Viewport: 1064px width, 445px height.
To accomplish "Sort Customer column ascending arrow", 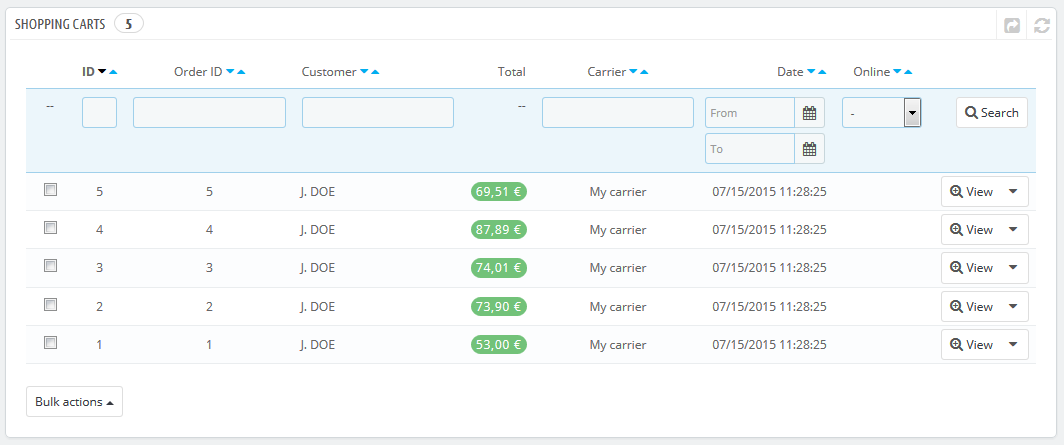I will click(375, 72).
